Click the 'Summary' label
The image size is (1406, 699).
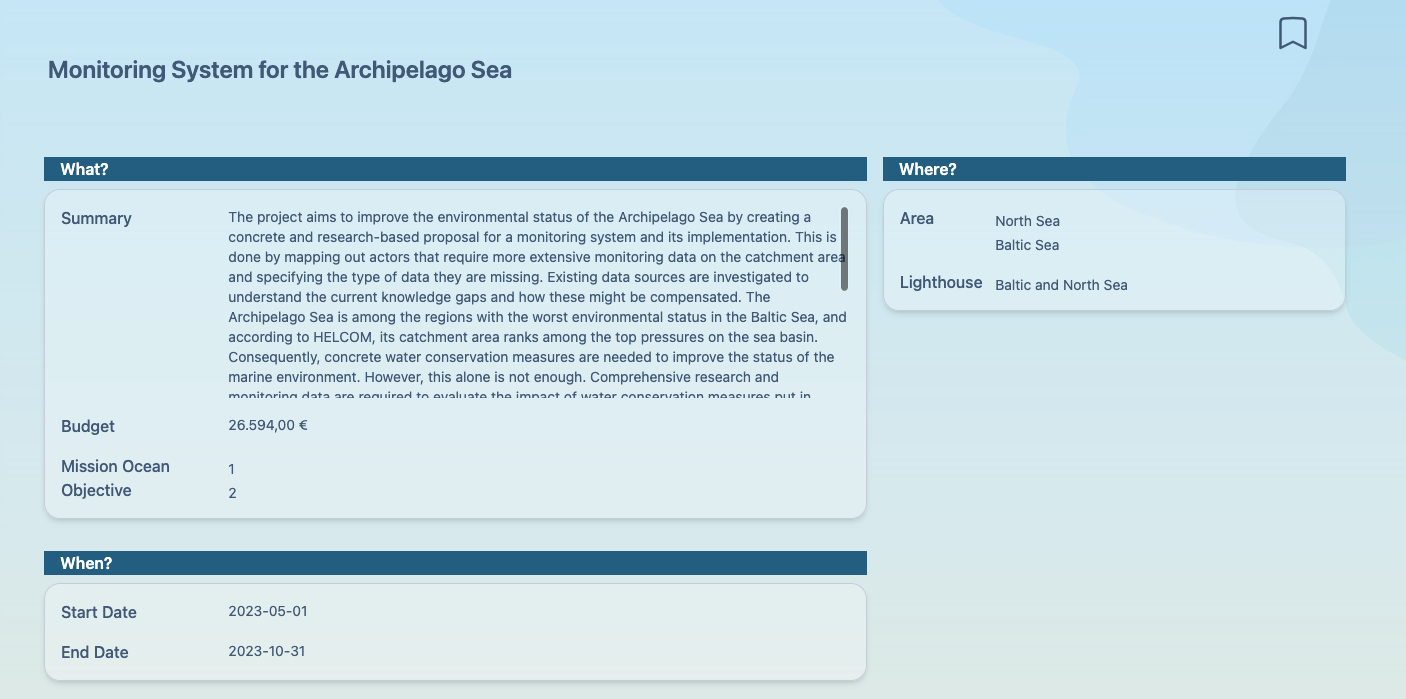[x=96, y=218]
